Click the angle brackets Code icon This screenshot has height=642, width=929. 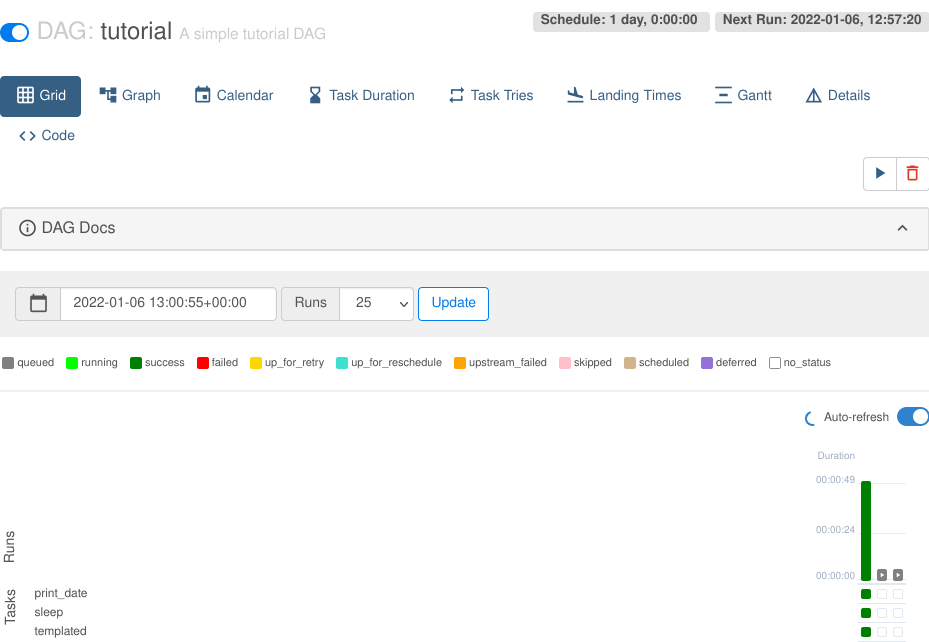27,136
